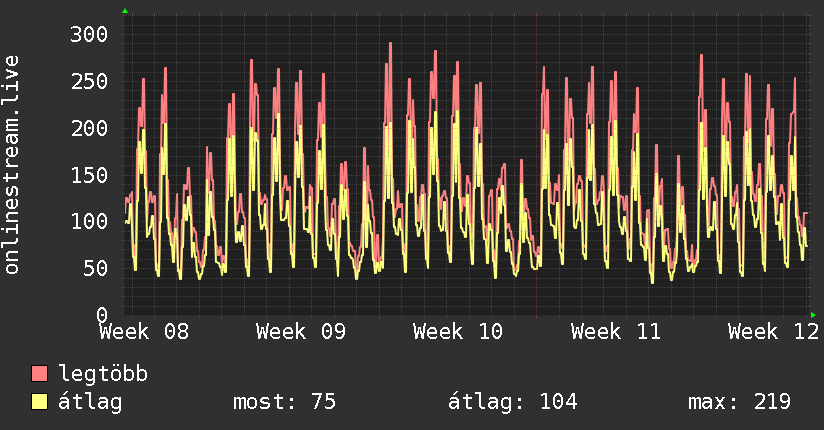Click the 200 y-axis value
824x430 pixels.
[x=89, y=128]
